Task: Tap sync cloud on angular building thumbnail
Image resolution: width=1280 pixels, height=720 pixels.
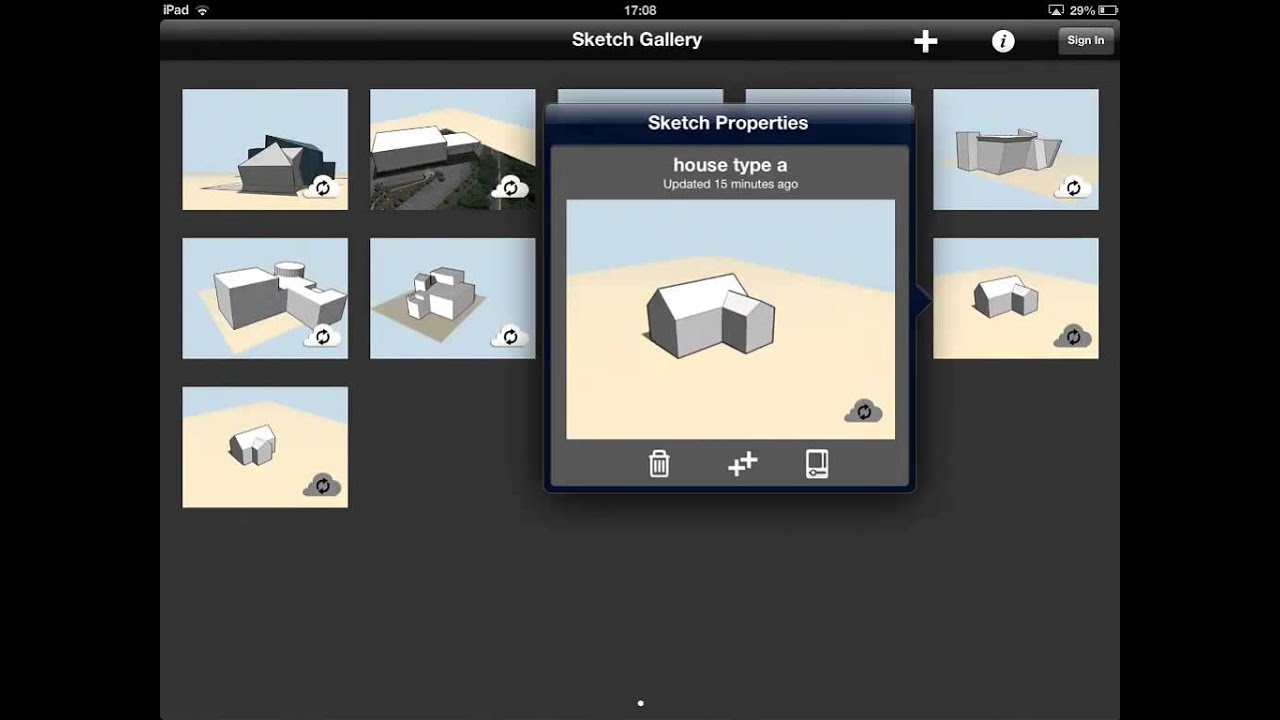Action: coord(1073,187)
